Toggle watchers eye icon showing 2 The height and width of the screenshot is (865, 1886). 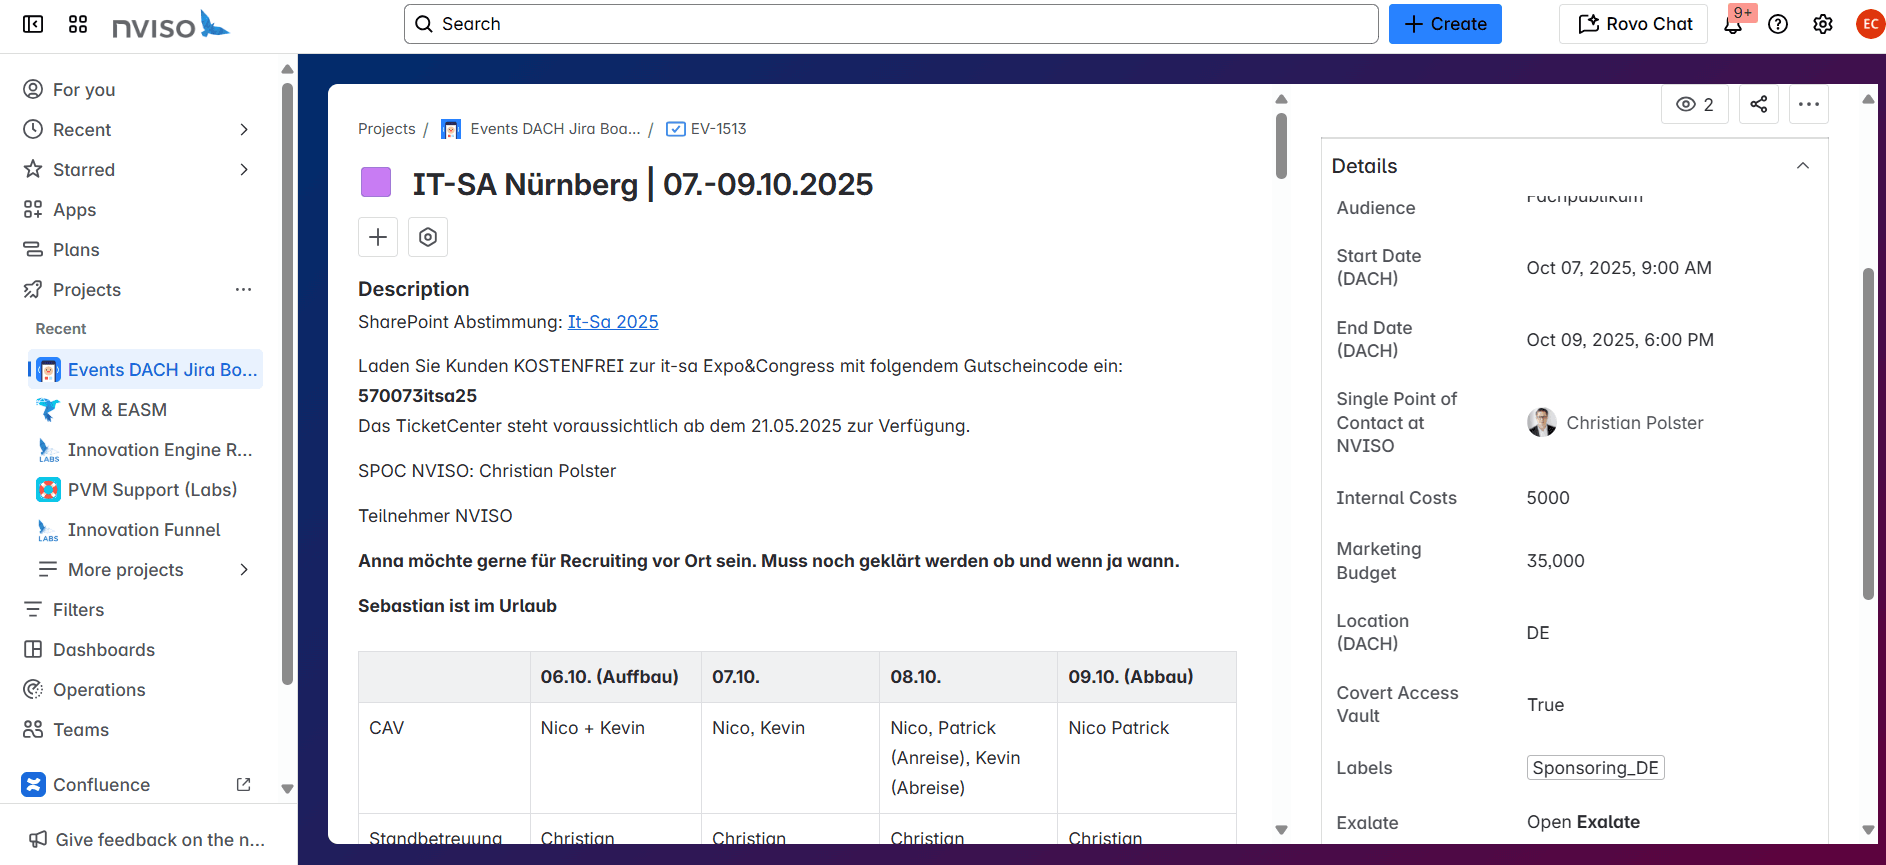1695,104
